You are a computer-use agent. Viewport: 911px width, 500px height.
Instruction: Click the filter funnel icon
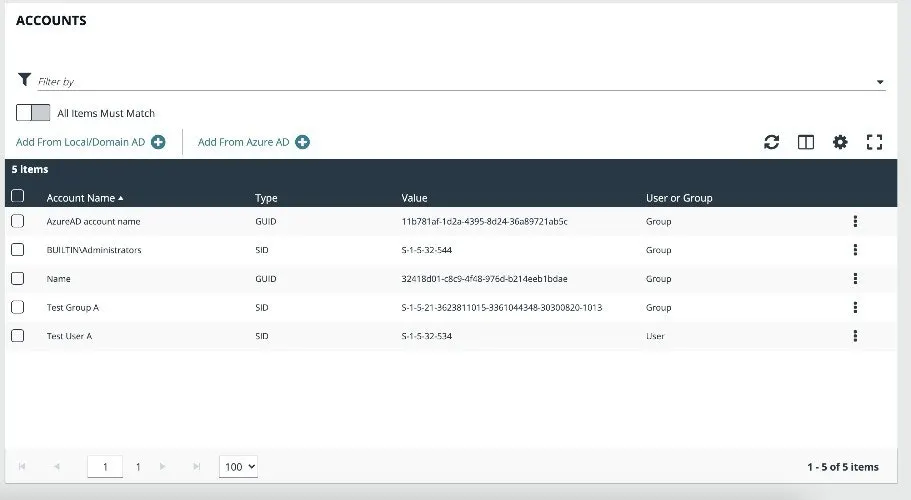(x=24, y=79)
